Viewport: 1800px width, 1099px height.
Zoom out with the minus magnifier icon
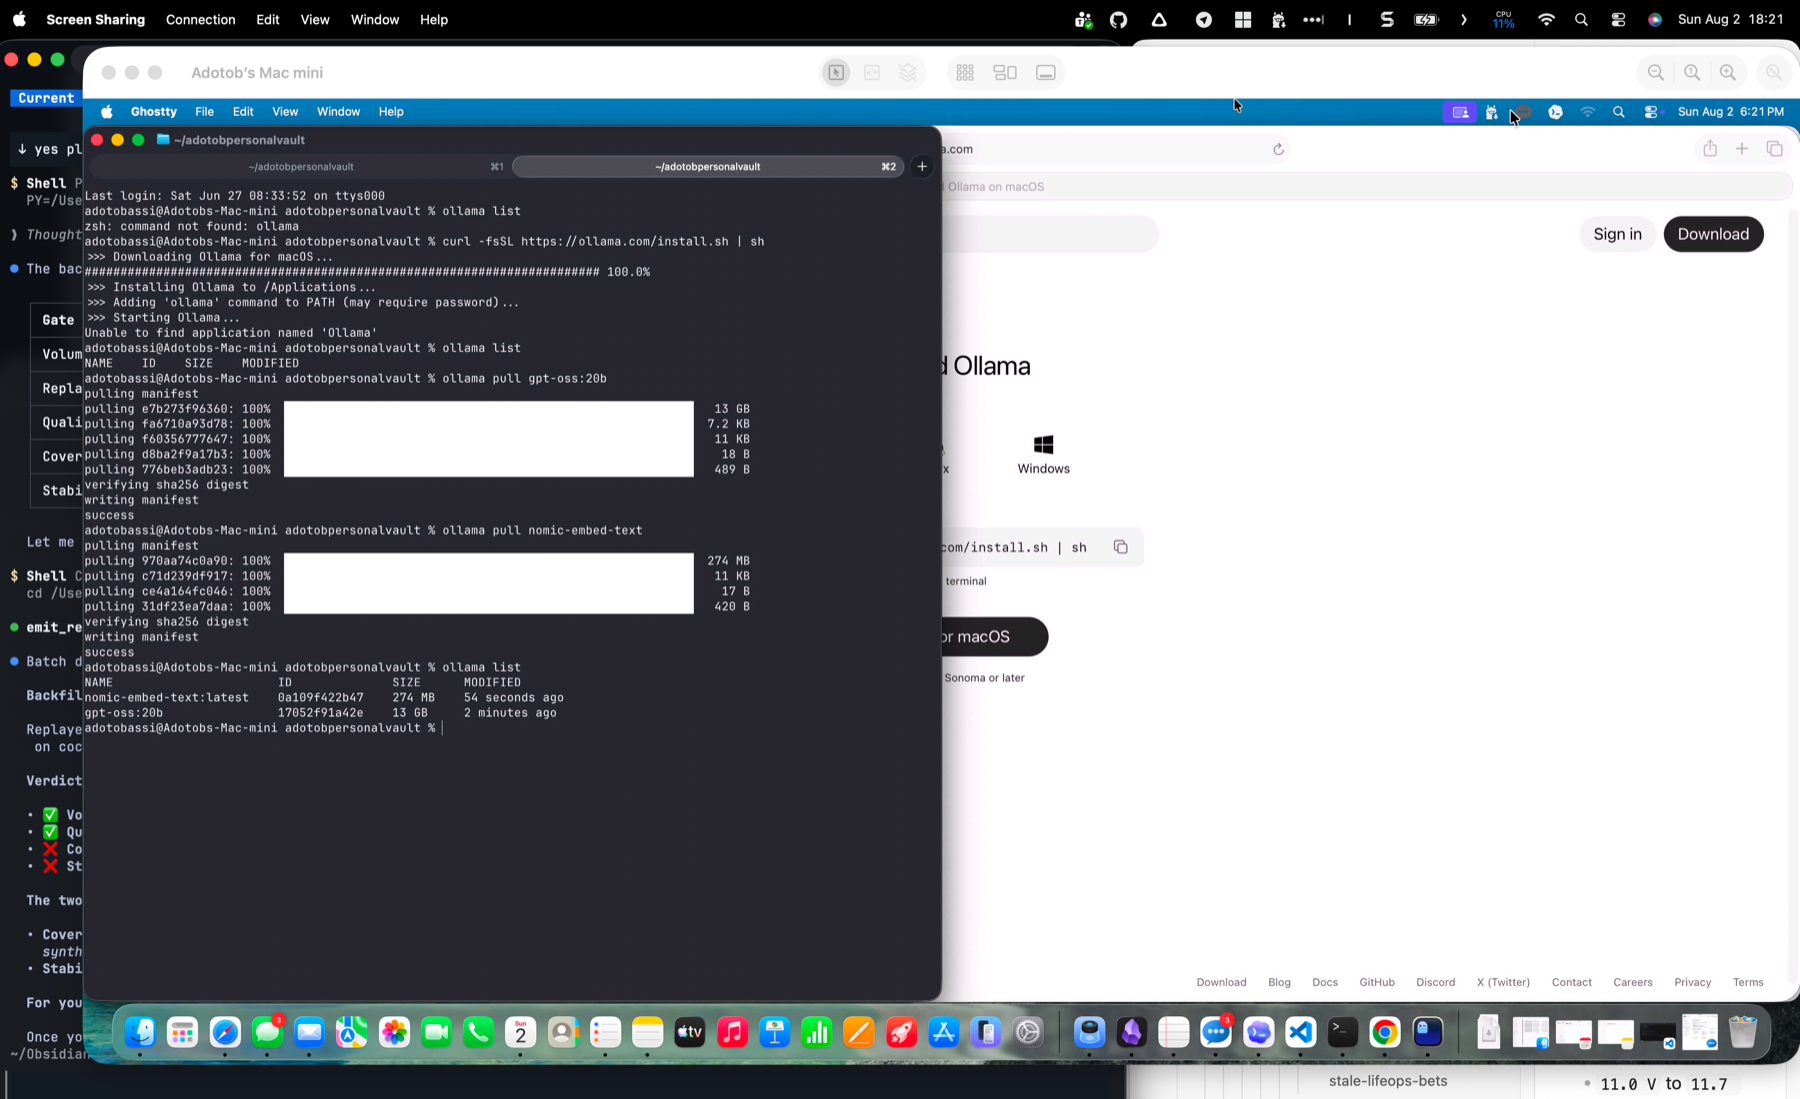[1656, 73]
